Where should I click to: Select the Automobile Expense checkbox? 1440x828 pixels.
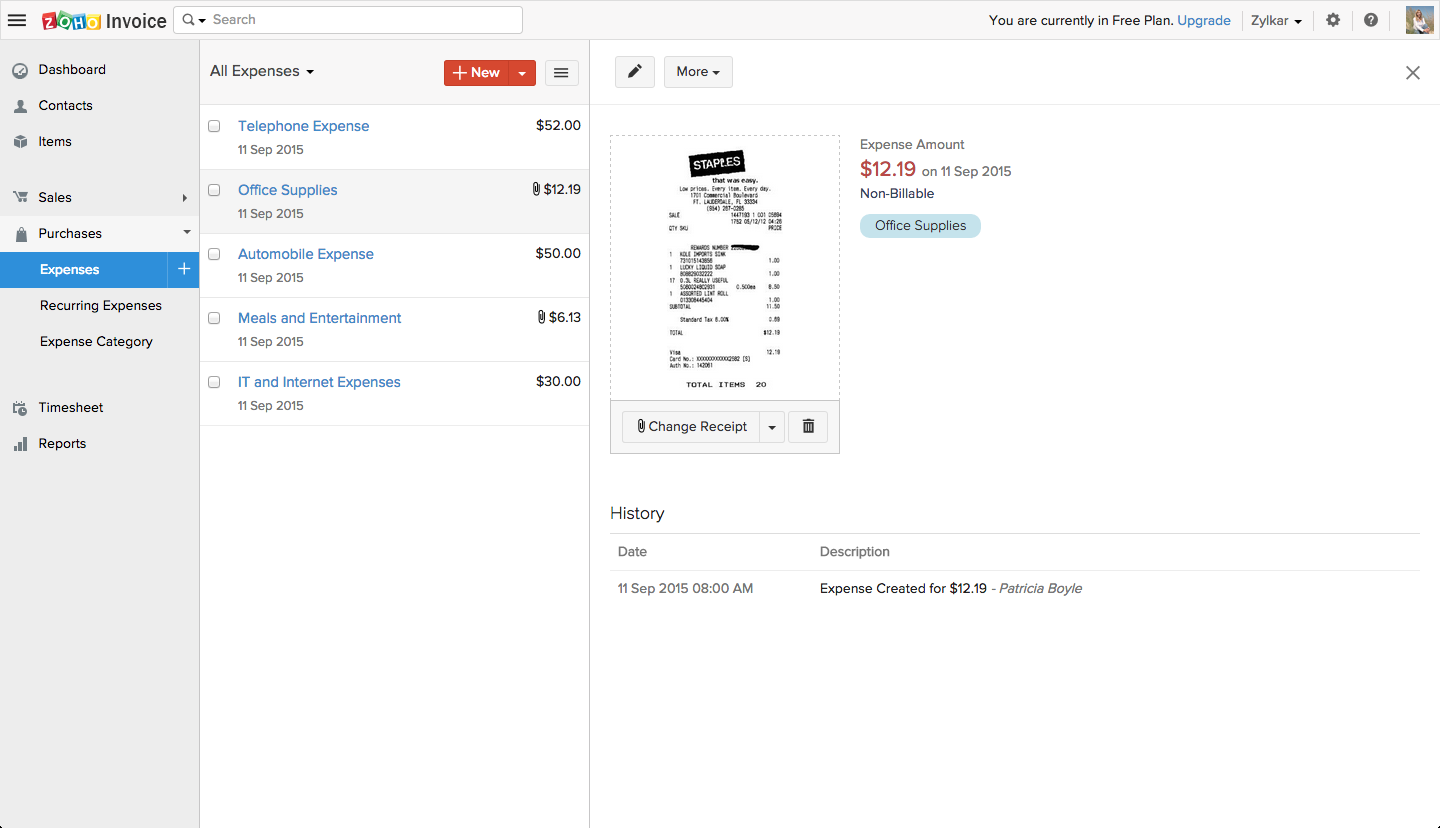pos(214,254)
